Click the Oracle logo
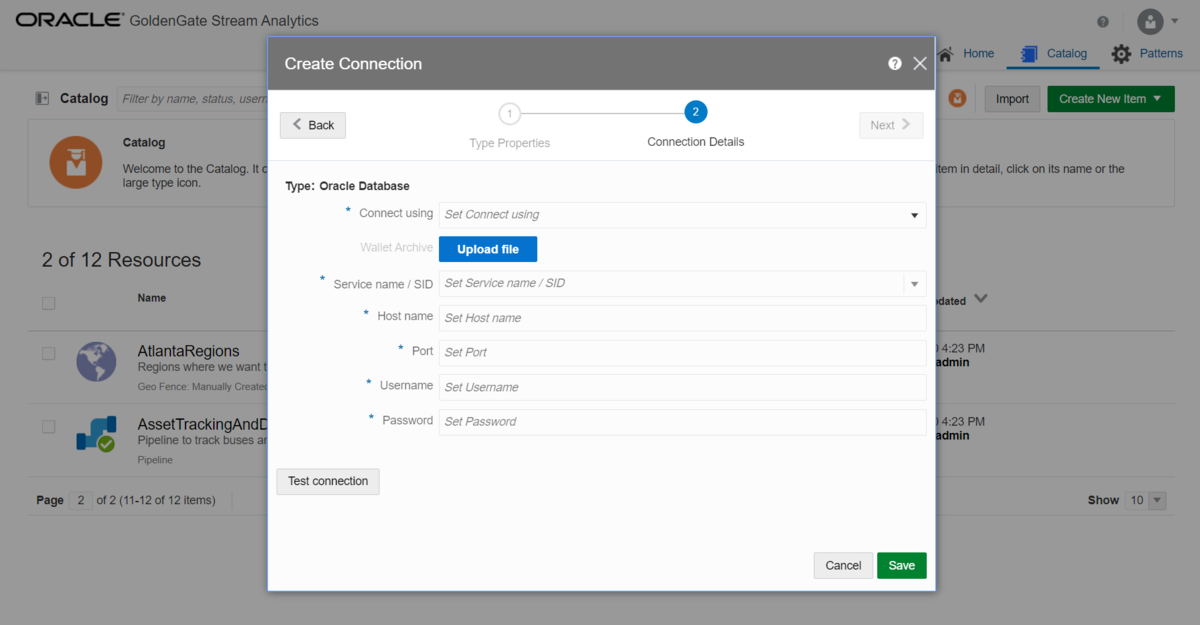Viewport: 1200px width, 625px height. [69, 20]
